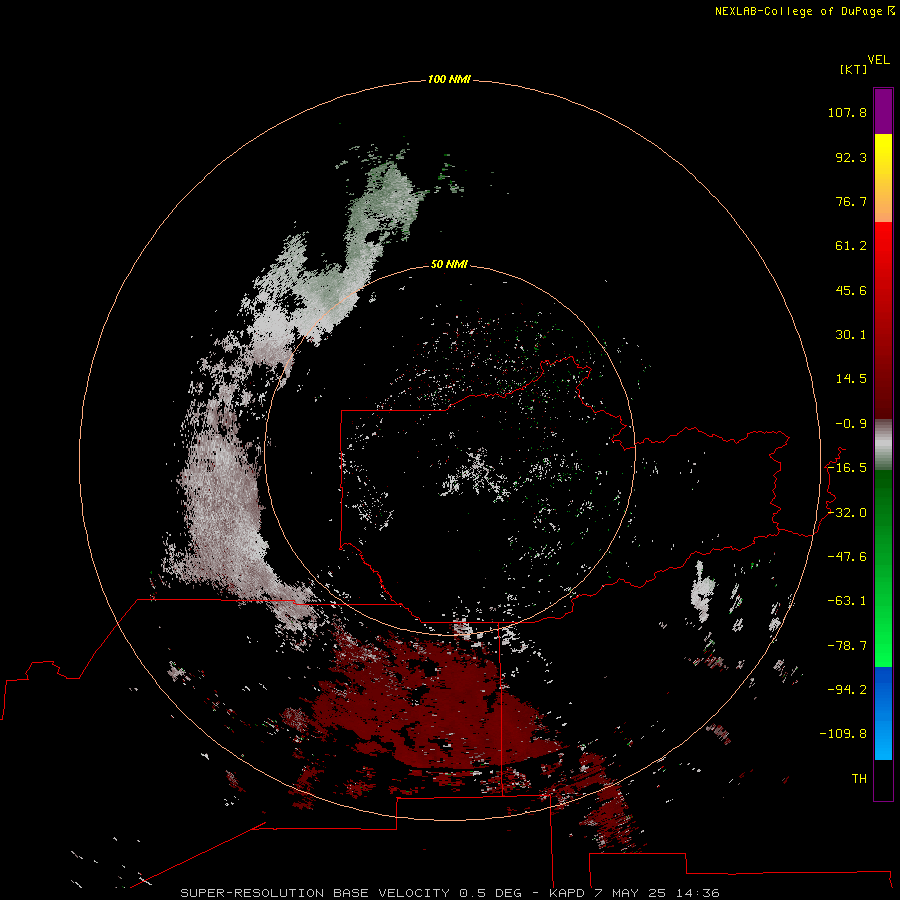
Task: Click the [KT] units label
Action: click(853, 69)
